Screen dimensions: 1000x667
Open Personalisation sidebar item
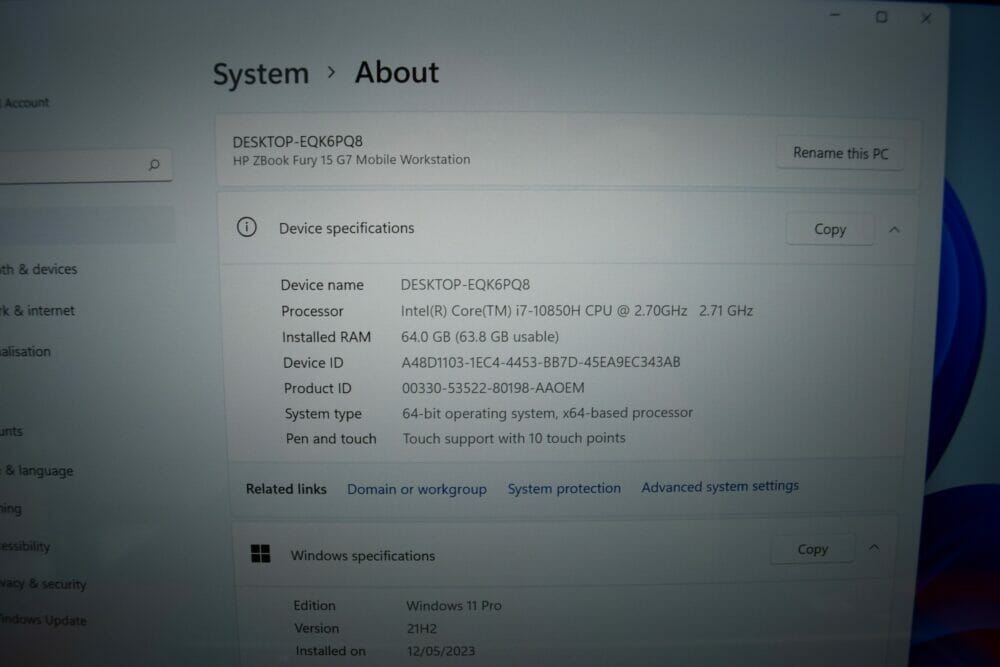(25, 351)
